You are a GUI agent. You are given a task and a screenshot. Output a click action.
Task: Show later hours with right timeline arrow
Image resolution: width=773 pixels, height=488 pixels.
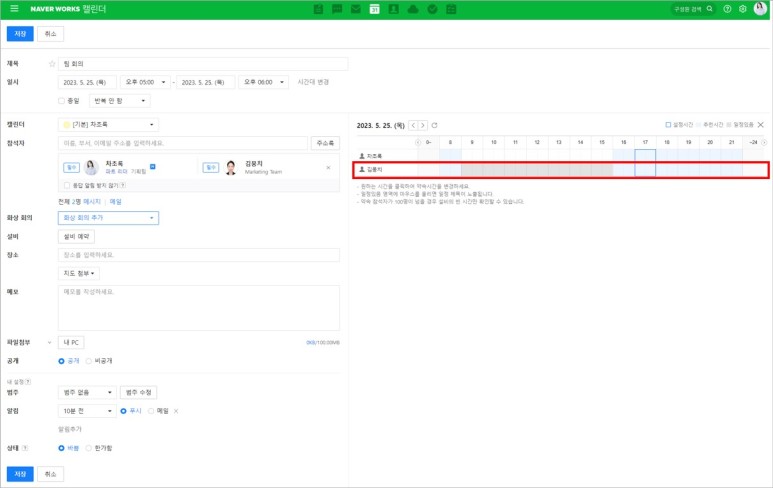764,142
